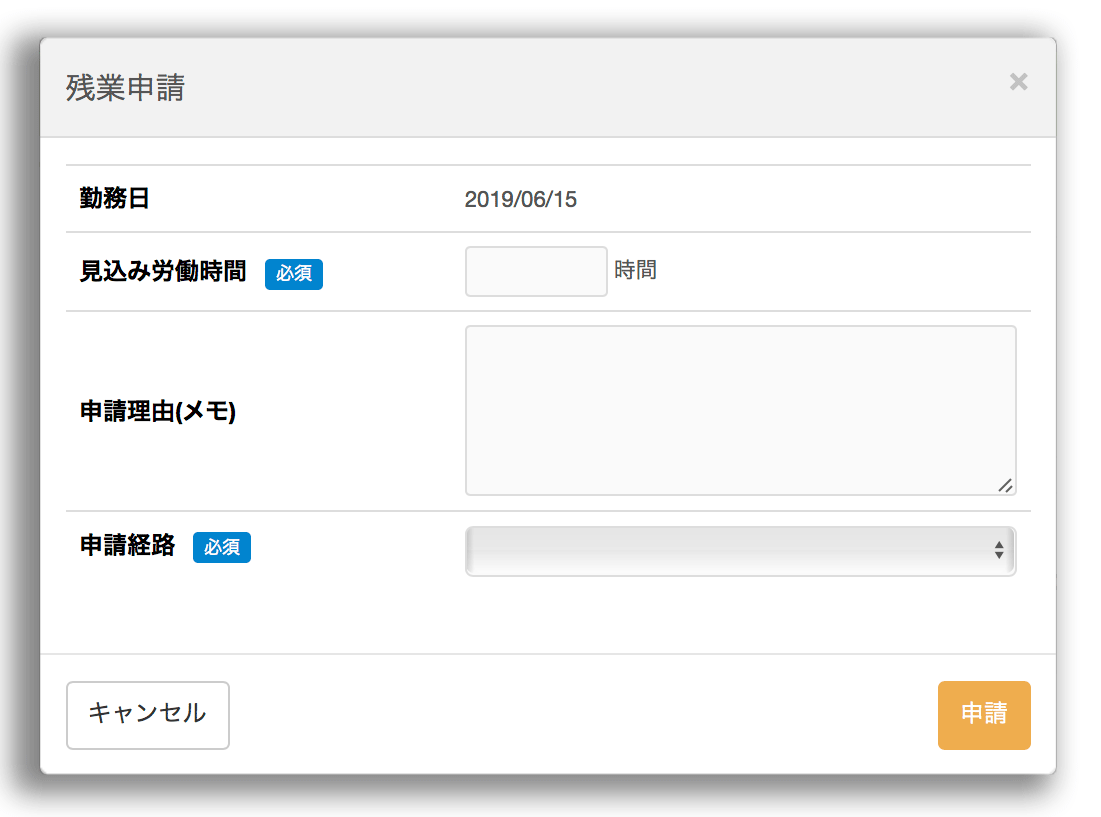Image resolution: width=1101 pixels, height=817 pixels.
Task: Click empty footer space between キャンセル and 申請
Action: click(580, 715)
